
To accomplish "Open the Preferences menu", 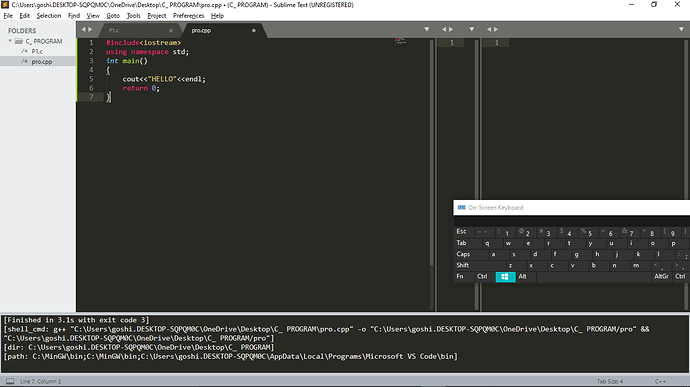I will pyautogui.click(x=188, y=15).
